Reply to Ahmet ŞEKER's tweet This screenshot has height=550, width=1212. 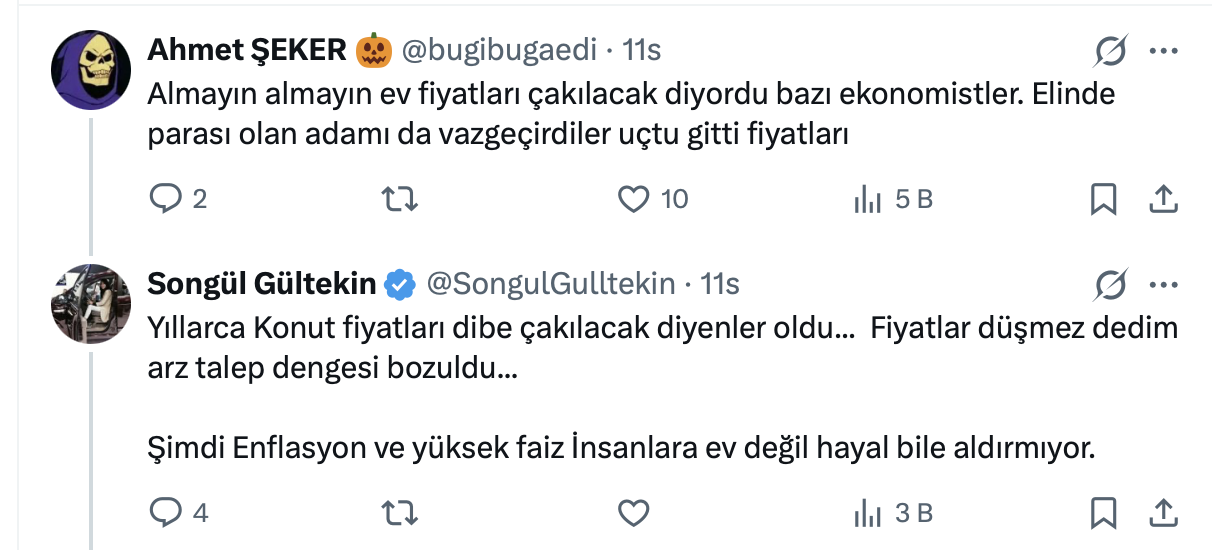(x=164, y=200)
